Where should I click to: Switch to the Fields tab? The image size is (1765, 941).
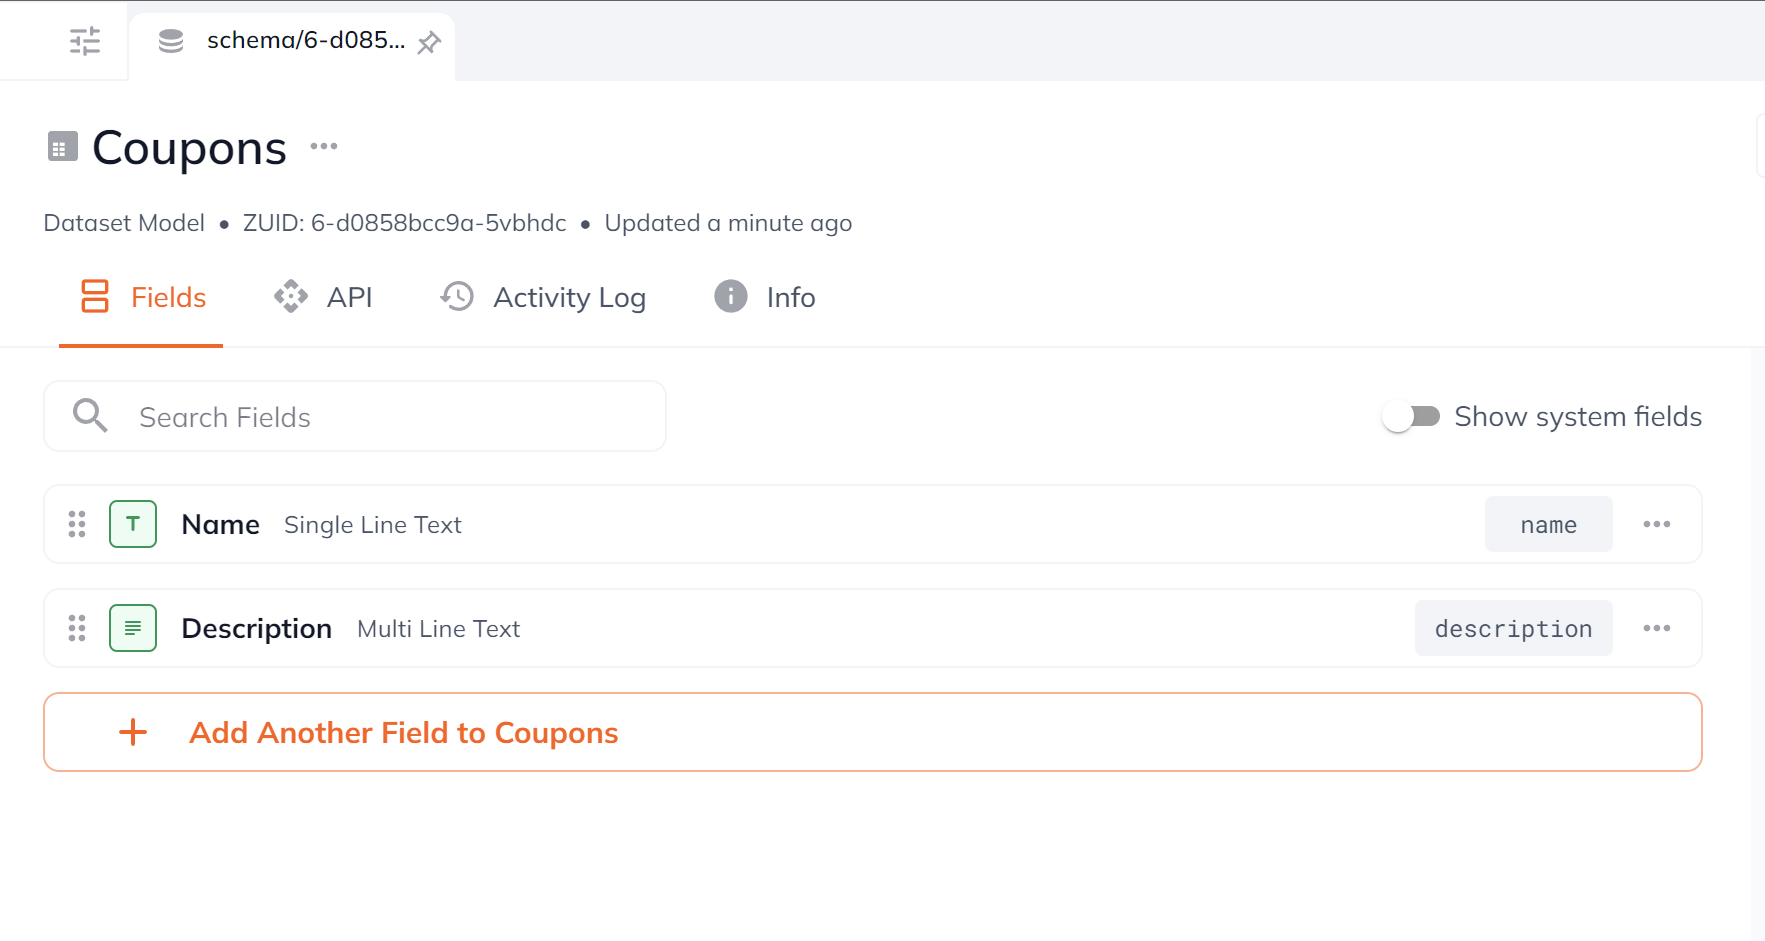[x=141, y=298]
